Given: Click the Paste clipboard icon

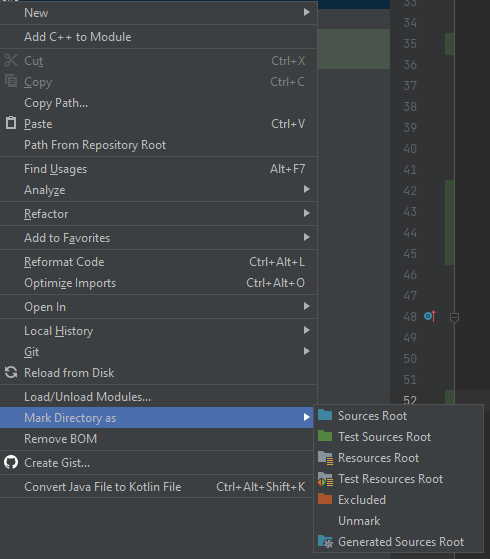Looking at the screenshot, I should (11, 123).
